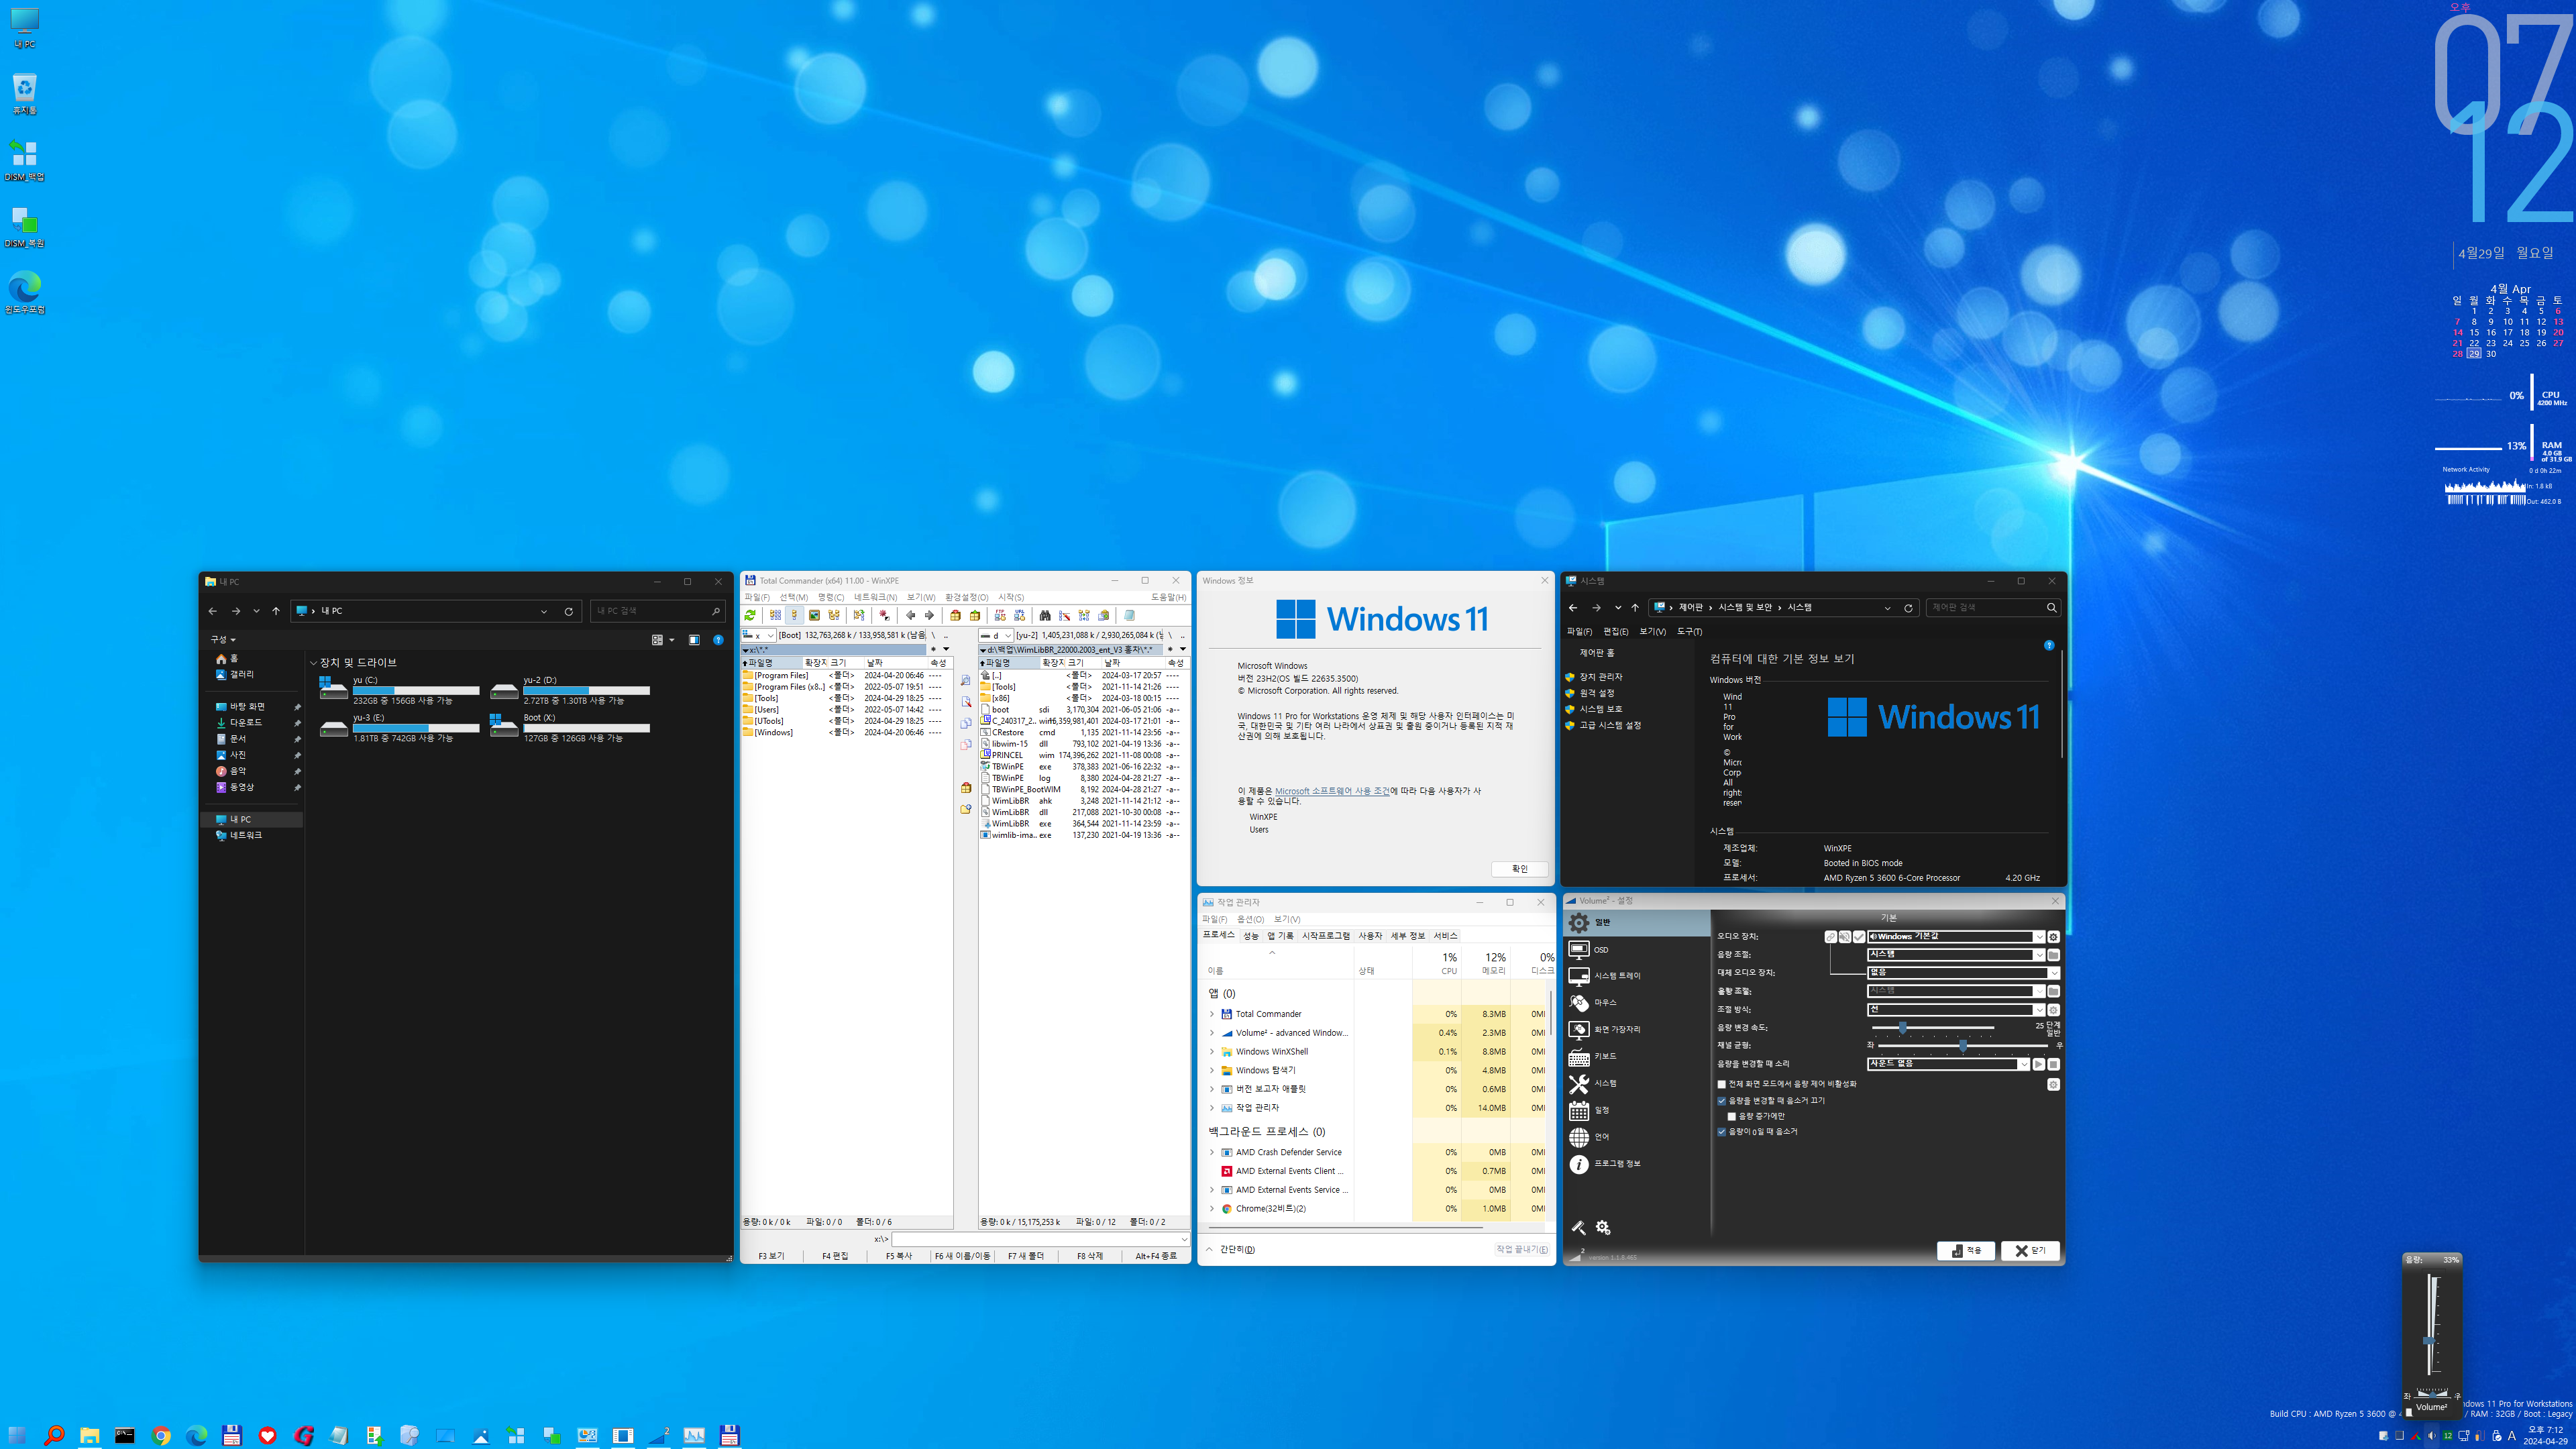
Task: Open 옵션(O) menu in 작업 관리자
Action: (1250, 919)
